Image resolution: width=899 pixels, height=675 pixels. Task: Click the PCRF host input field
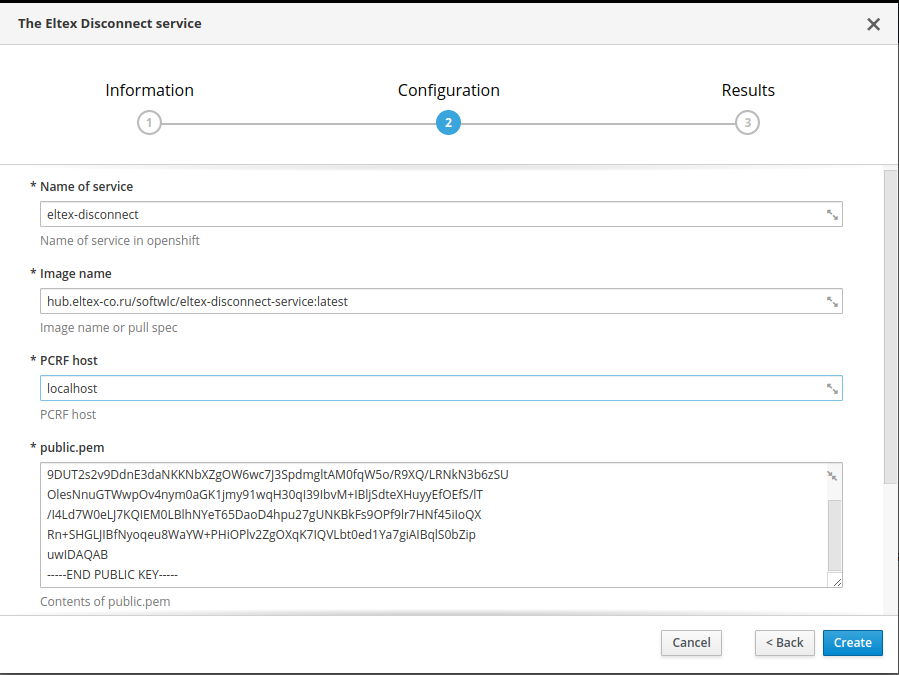click(x=430, y=389)
